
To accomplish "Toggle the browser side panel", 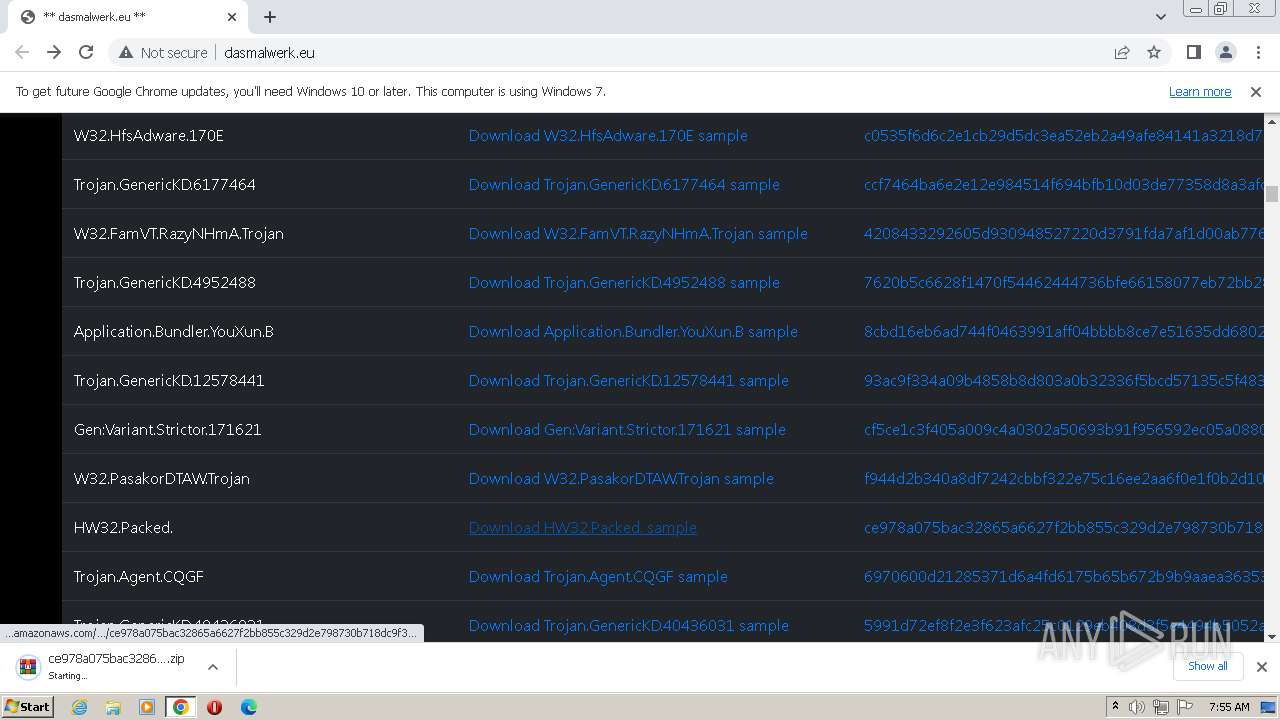I will pyautogui.click(x=1193, y=52).
